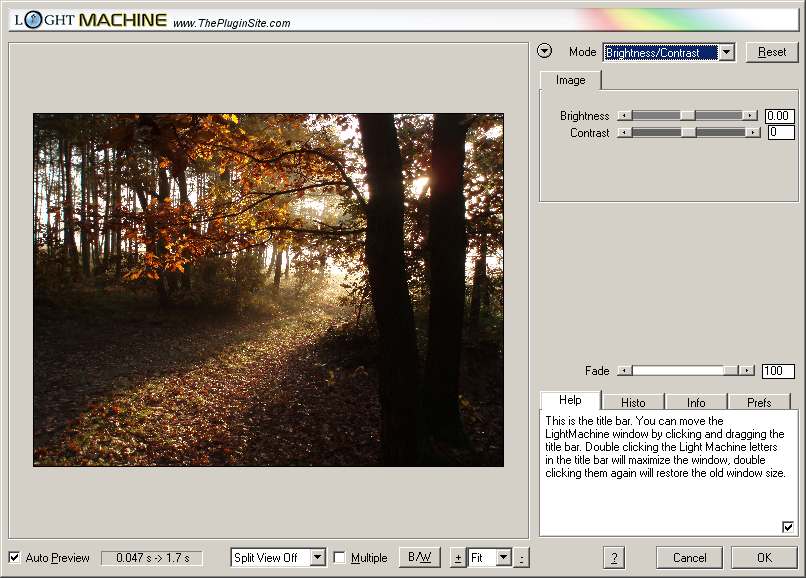Screen dimensions: 806x578
Task: Switch to the Prefs tab
Action: coord(759,402)
